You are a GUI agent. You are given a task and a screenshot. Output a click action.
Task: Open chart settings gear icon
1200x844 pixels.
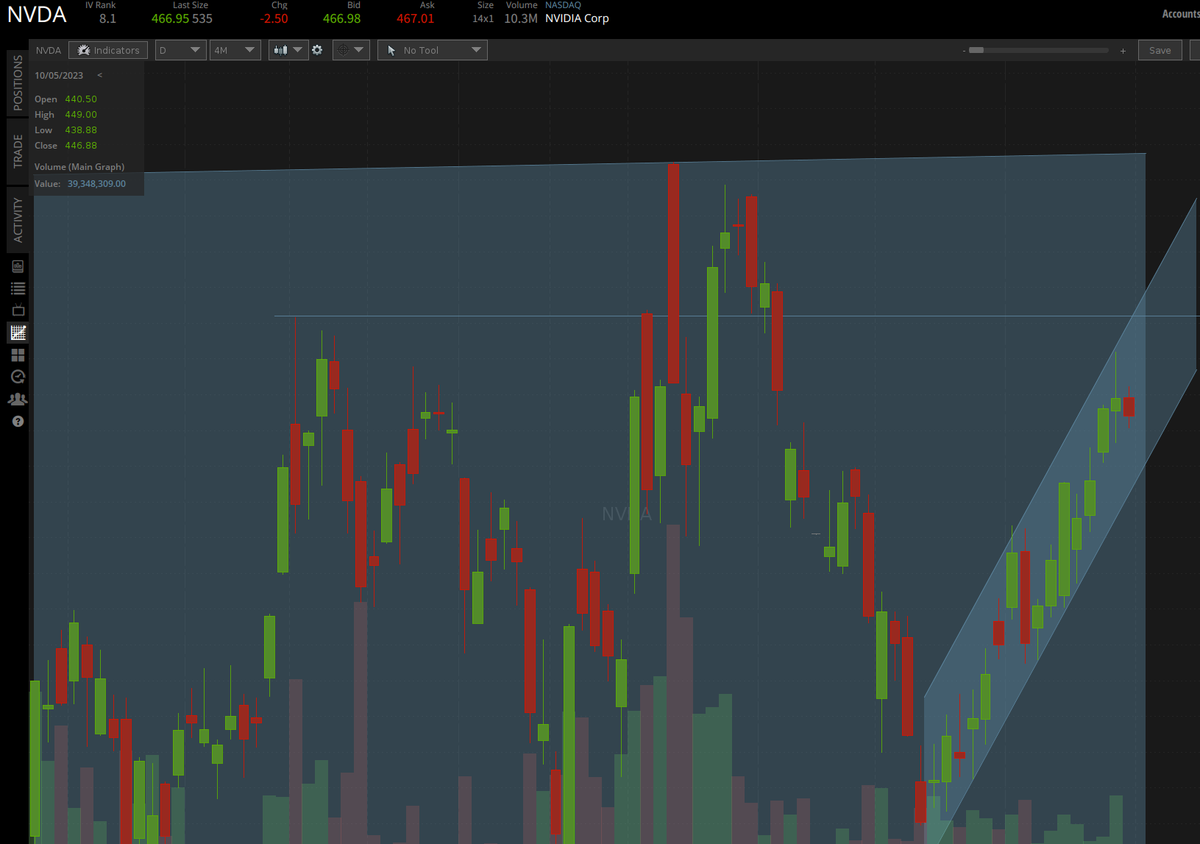pyautogui.click(x=318, y=50)
